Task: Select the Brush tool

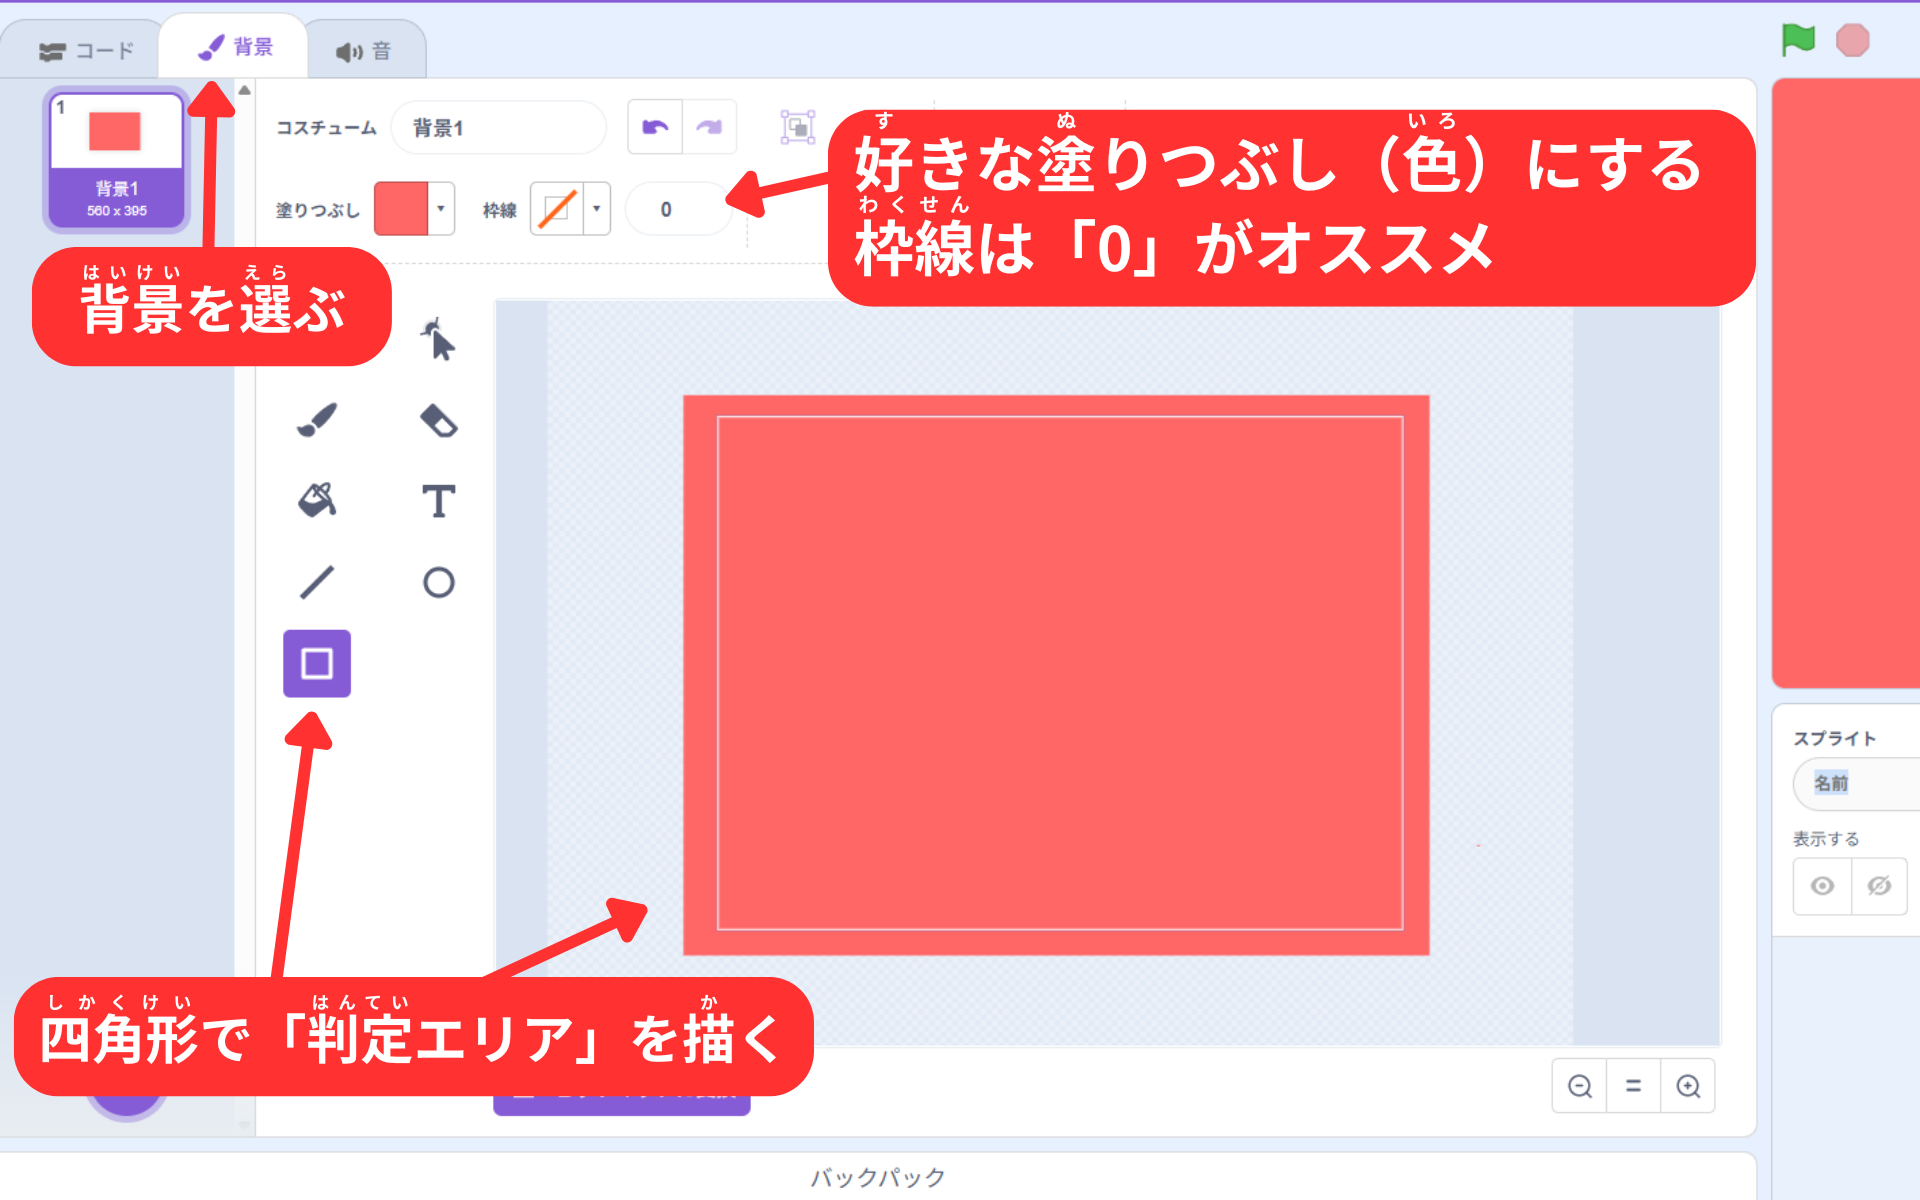Action: coord(317,420)
